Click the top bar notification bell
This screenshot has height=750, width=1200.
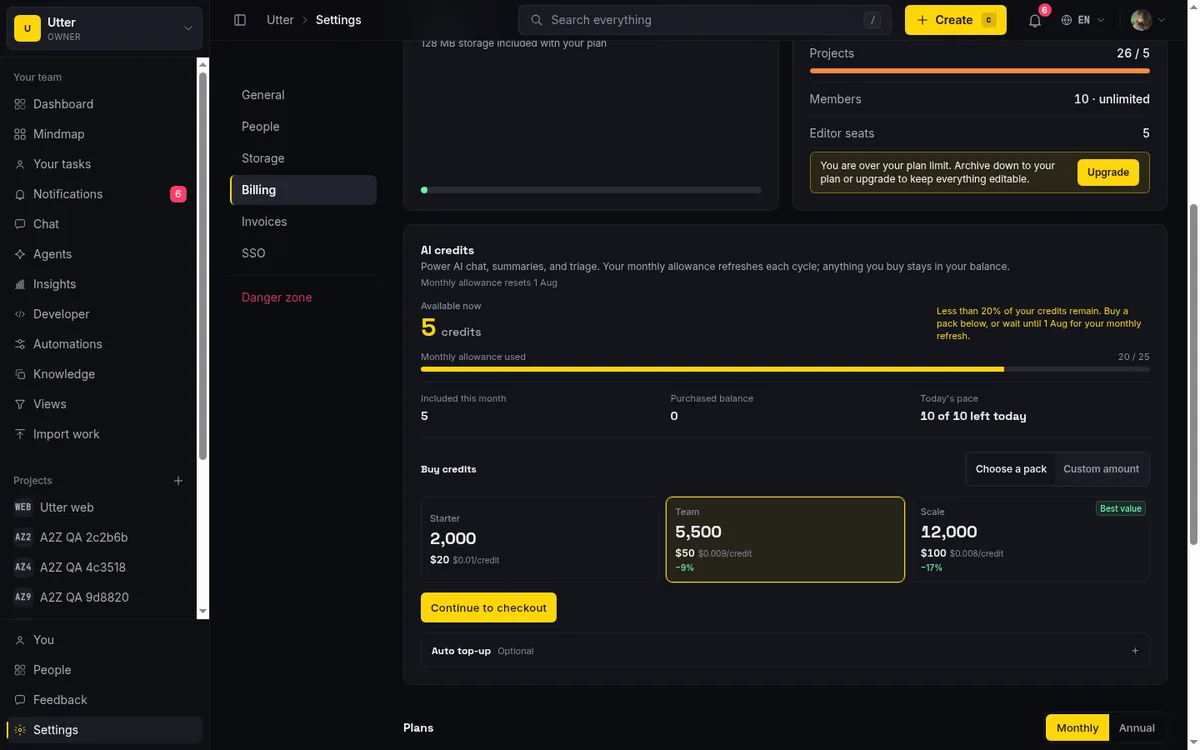tap(1035, 20)
